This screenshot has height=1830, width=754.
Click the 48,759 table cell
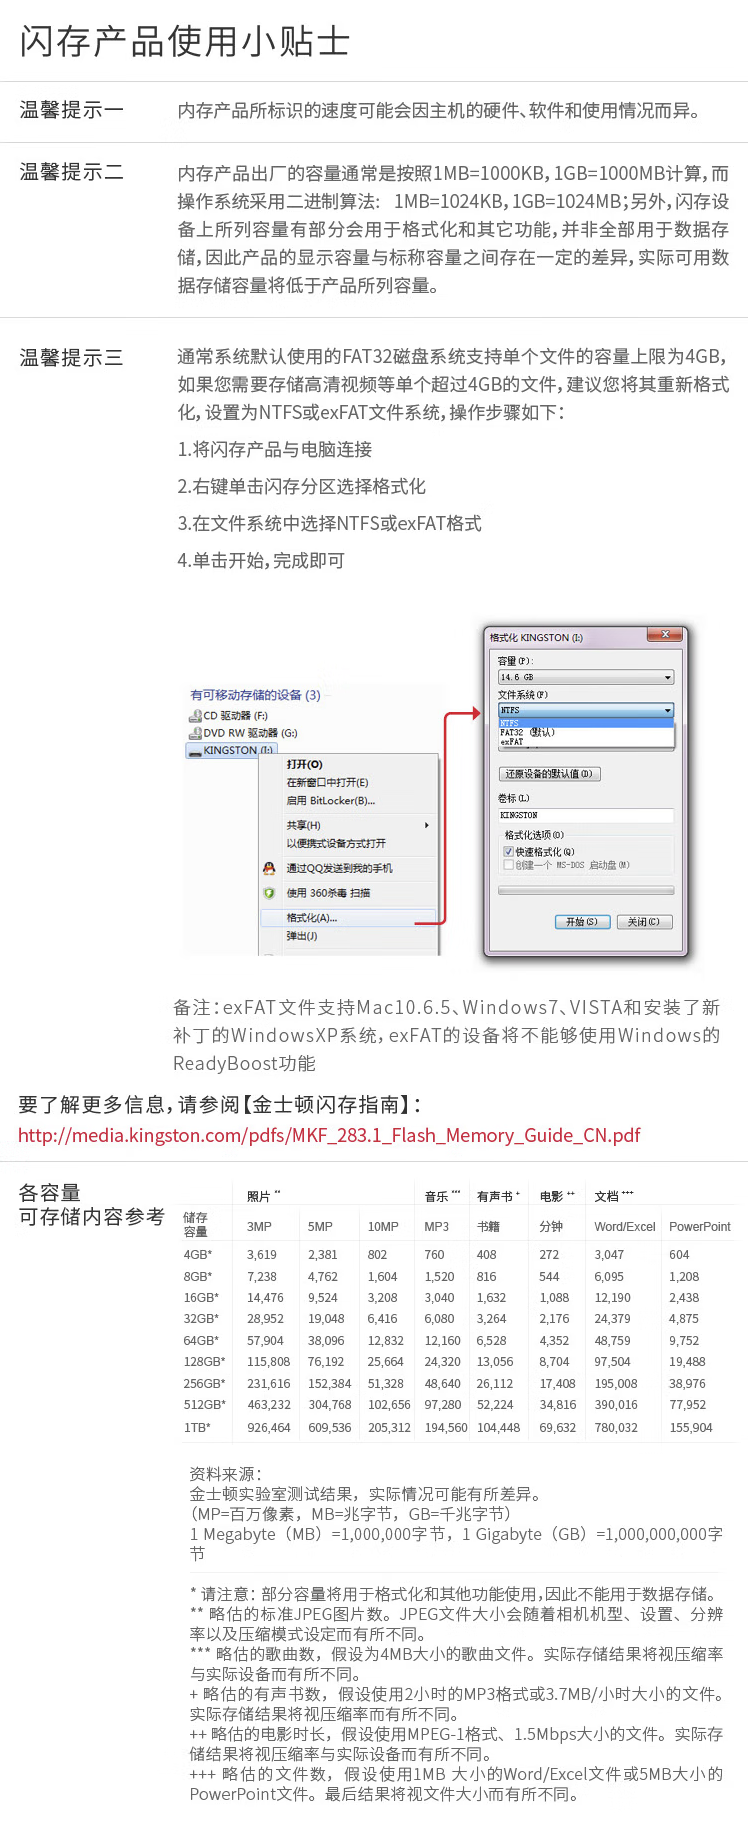[613, 1341]
